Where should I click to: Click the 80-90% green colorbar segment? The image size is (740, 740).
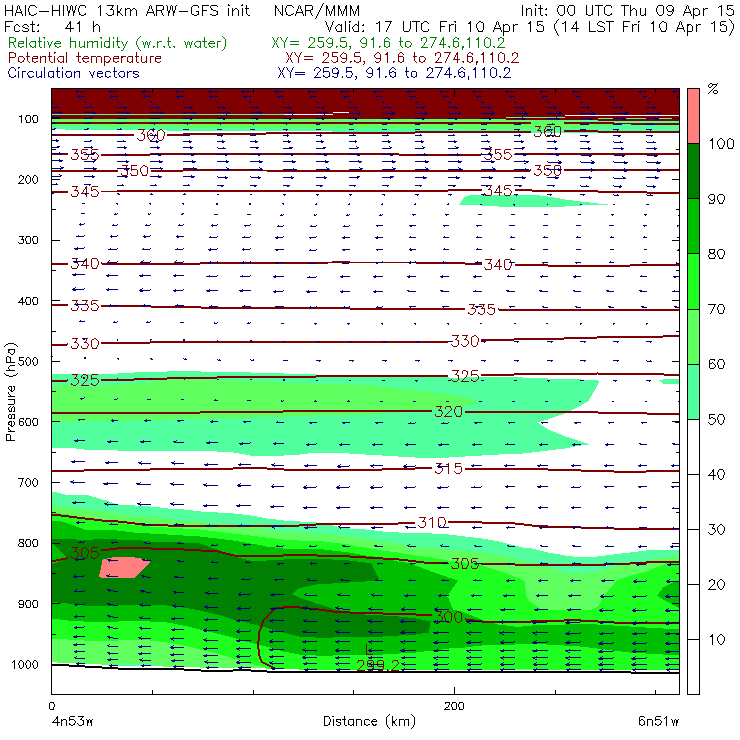(x=693, y=226)
